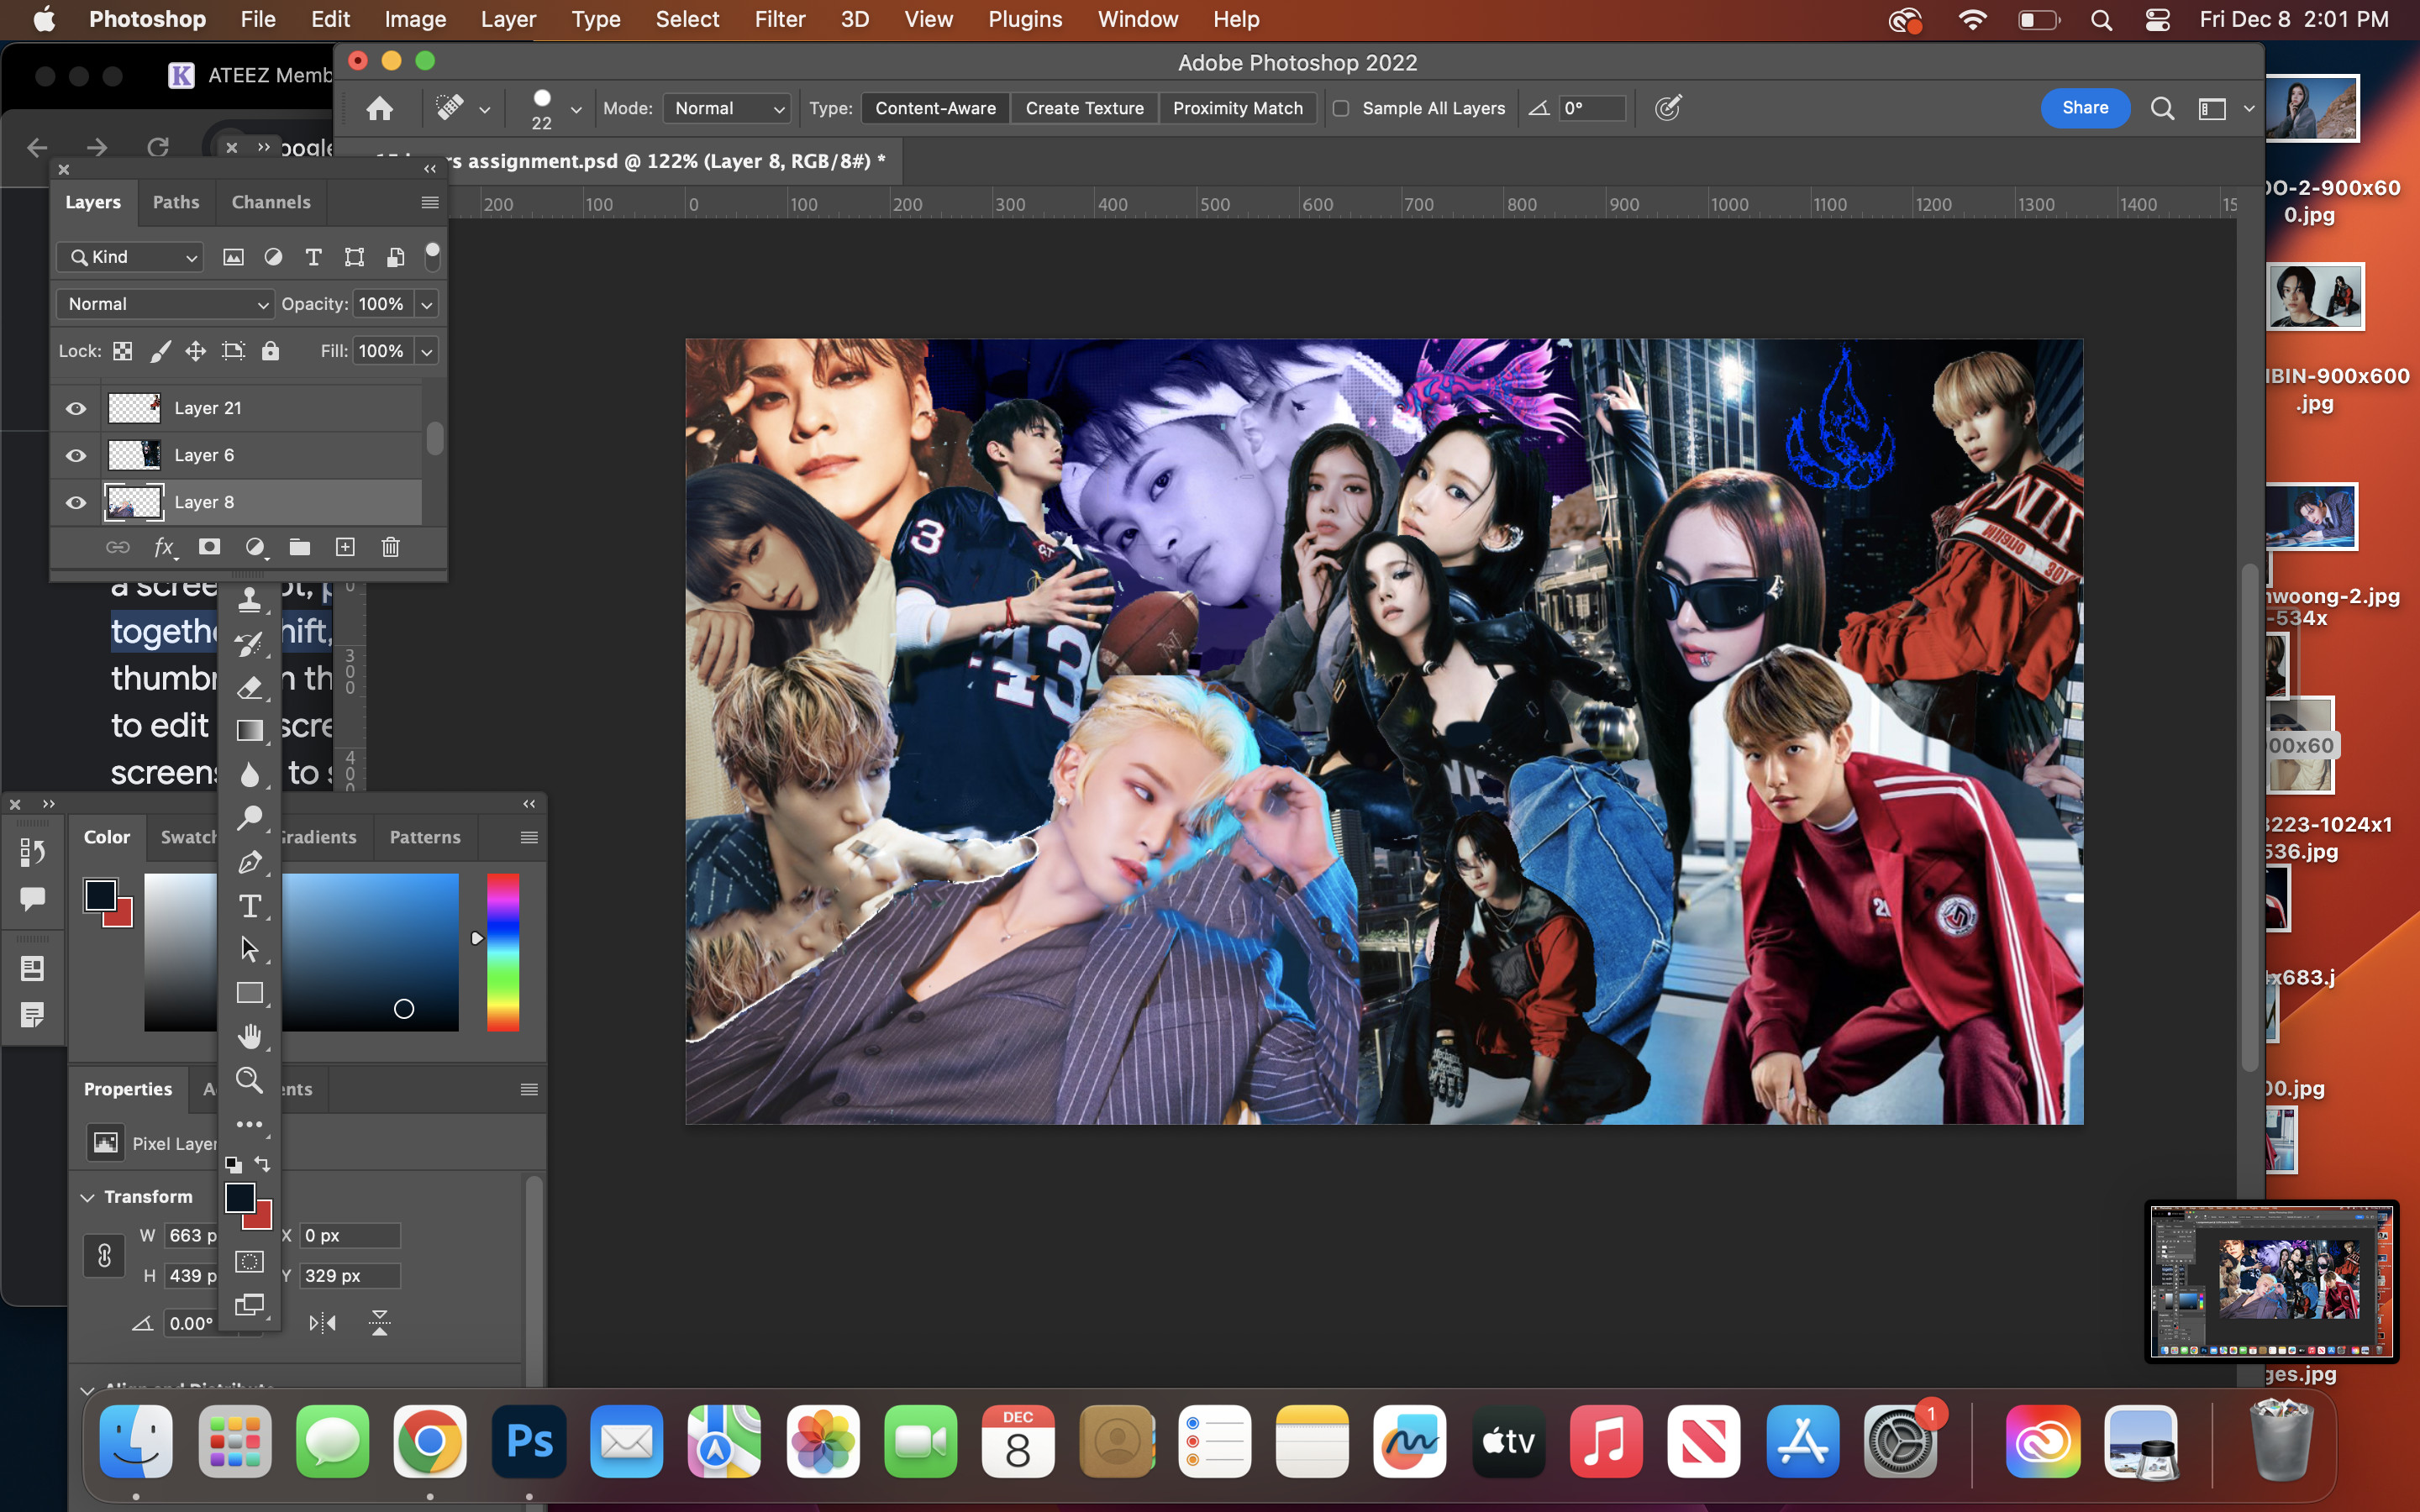Go to Photoshop Home screen

[x=379, y=108]
